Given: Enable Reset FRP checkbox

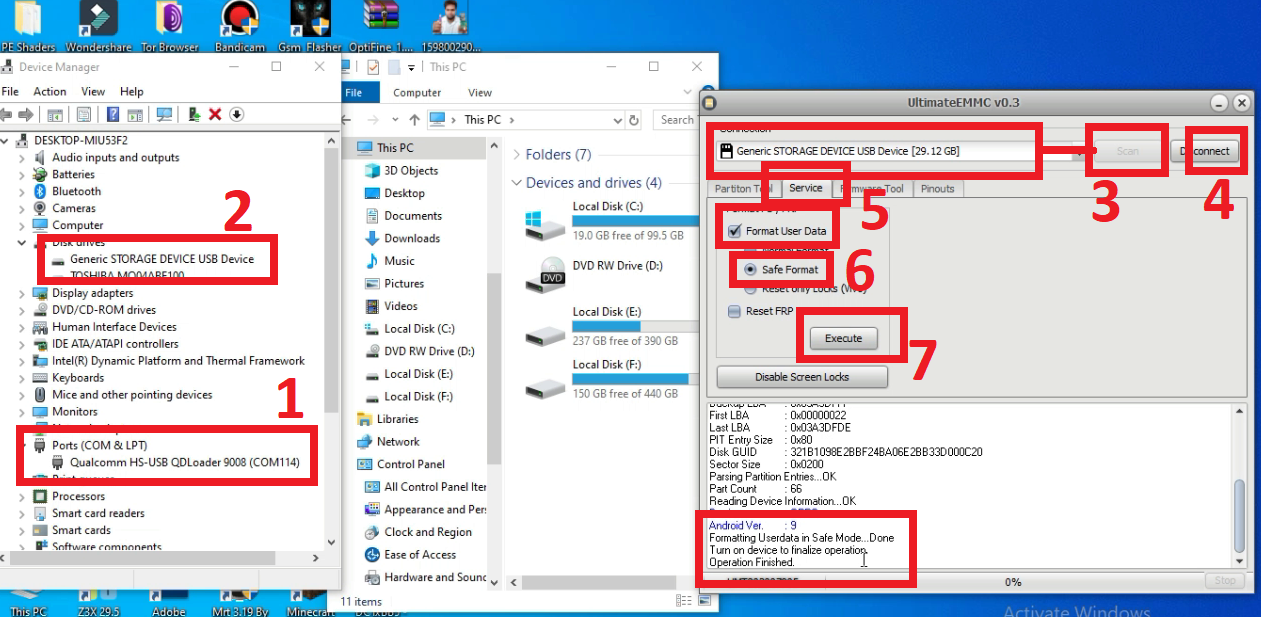Looking at the screenshot, I should click(x=734, y=311).
